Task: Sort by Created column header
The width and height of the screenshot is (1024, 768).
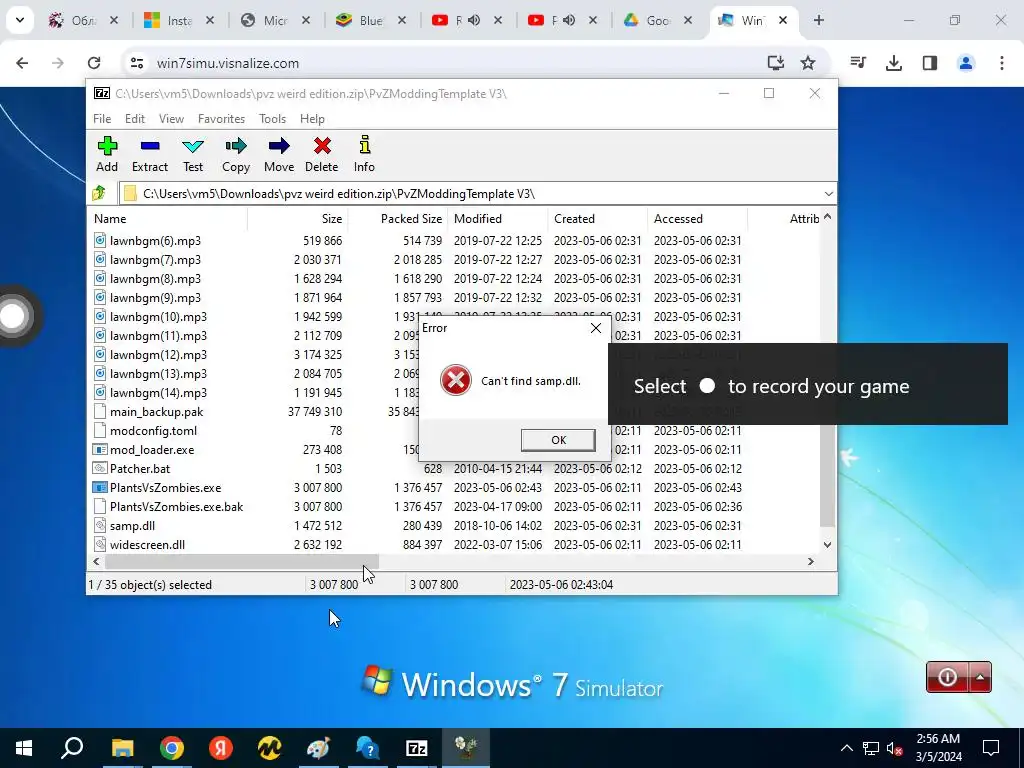Action: [x=575, y=219]
